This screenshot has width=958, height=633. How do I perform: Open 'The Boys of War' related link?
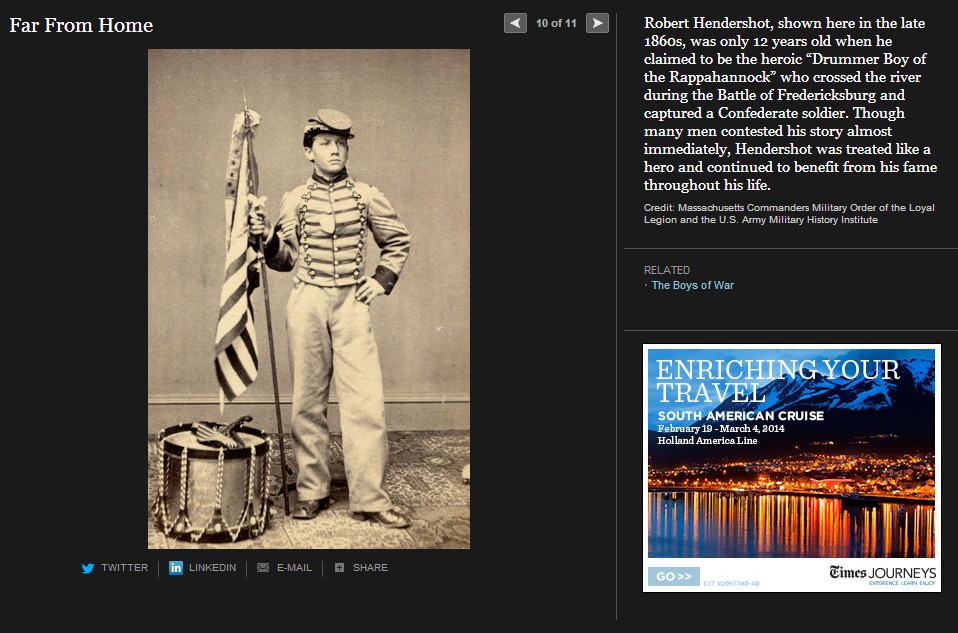pos(692,285)
